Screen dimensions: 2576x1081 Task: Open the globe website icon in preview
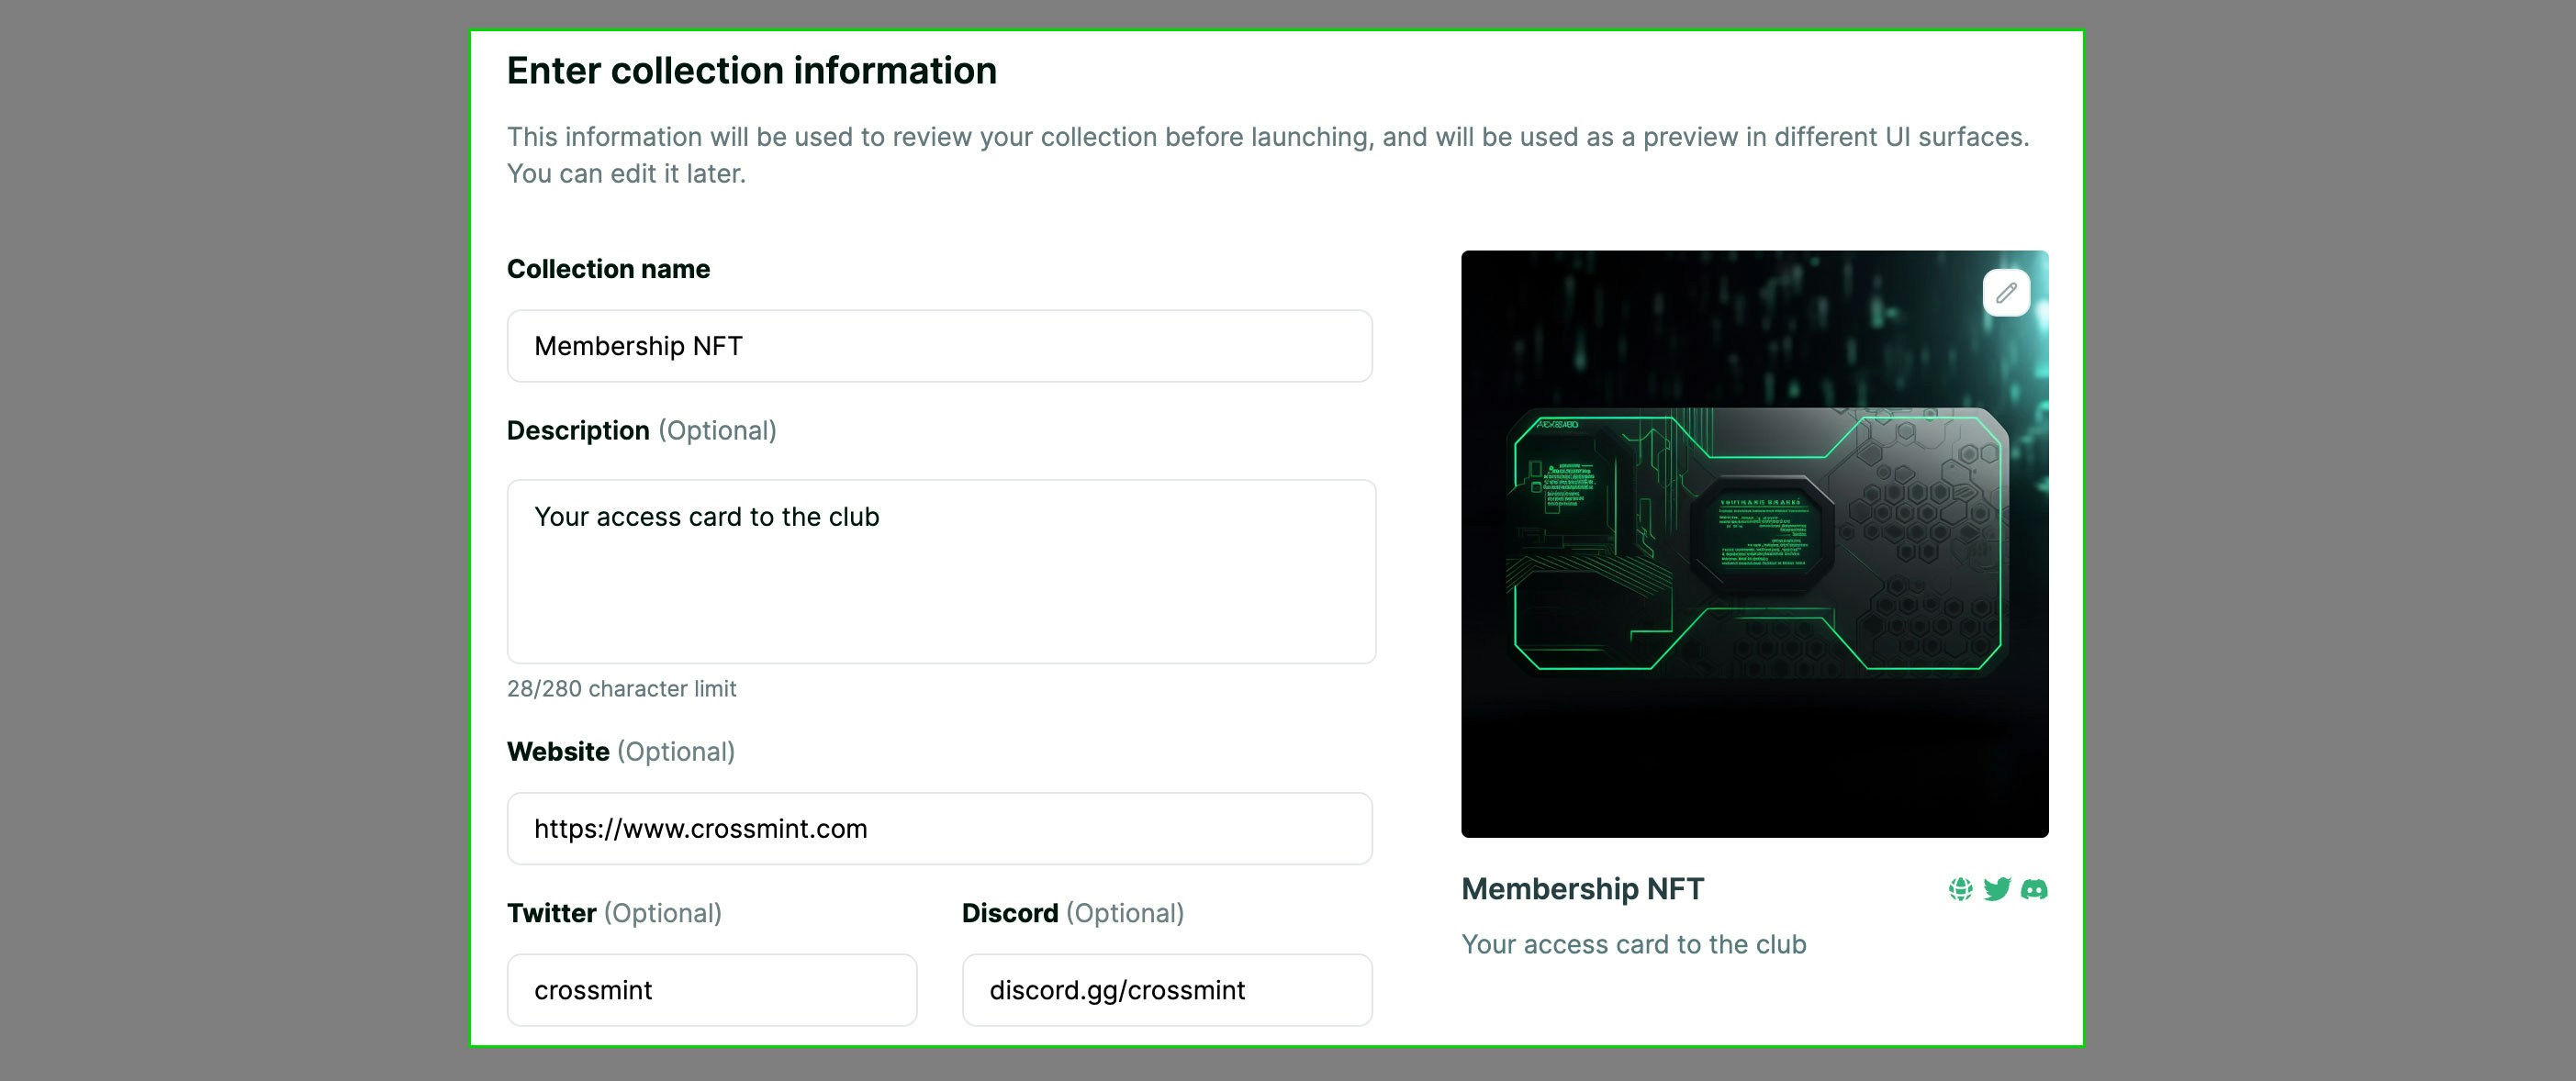click(1960, 889)
